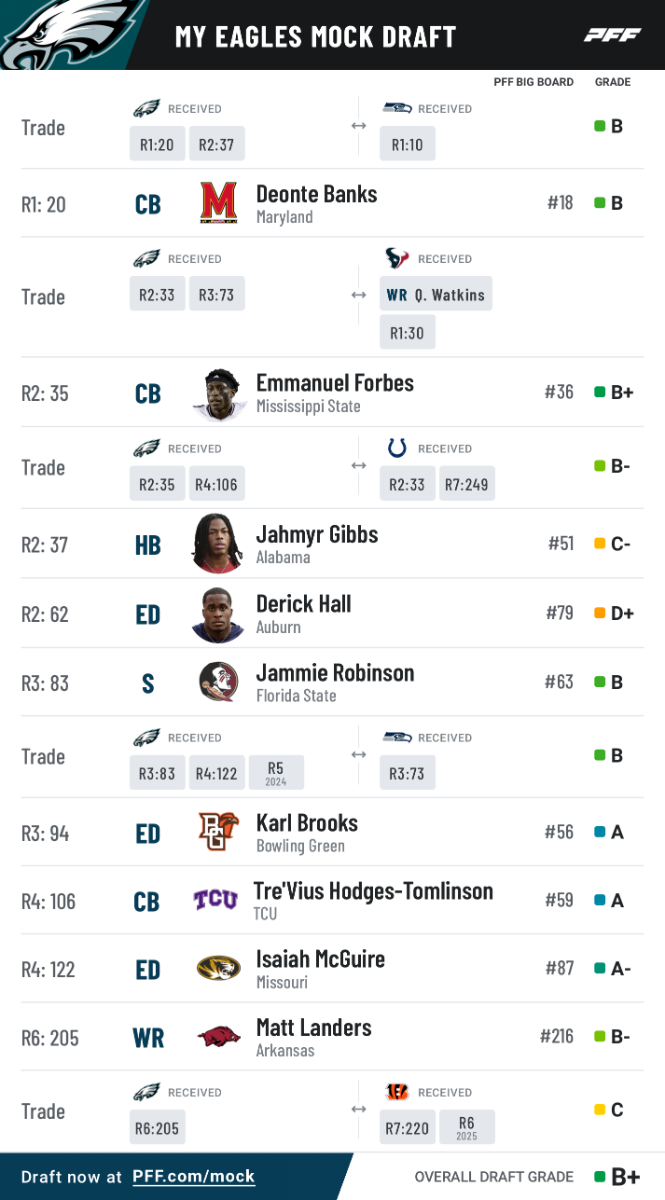The height and width of the screenshot is (1200, 665).
Task: Click the Bengals logo in the last trade
Action: (397, 1092)
